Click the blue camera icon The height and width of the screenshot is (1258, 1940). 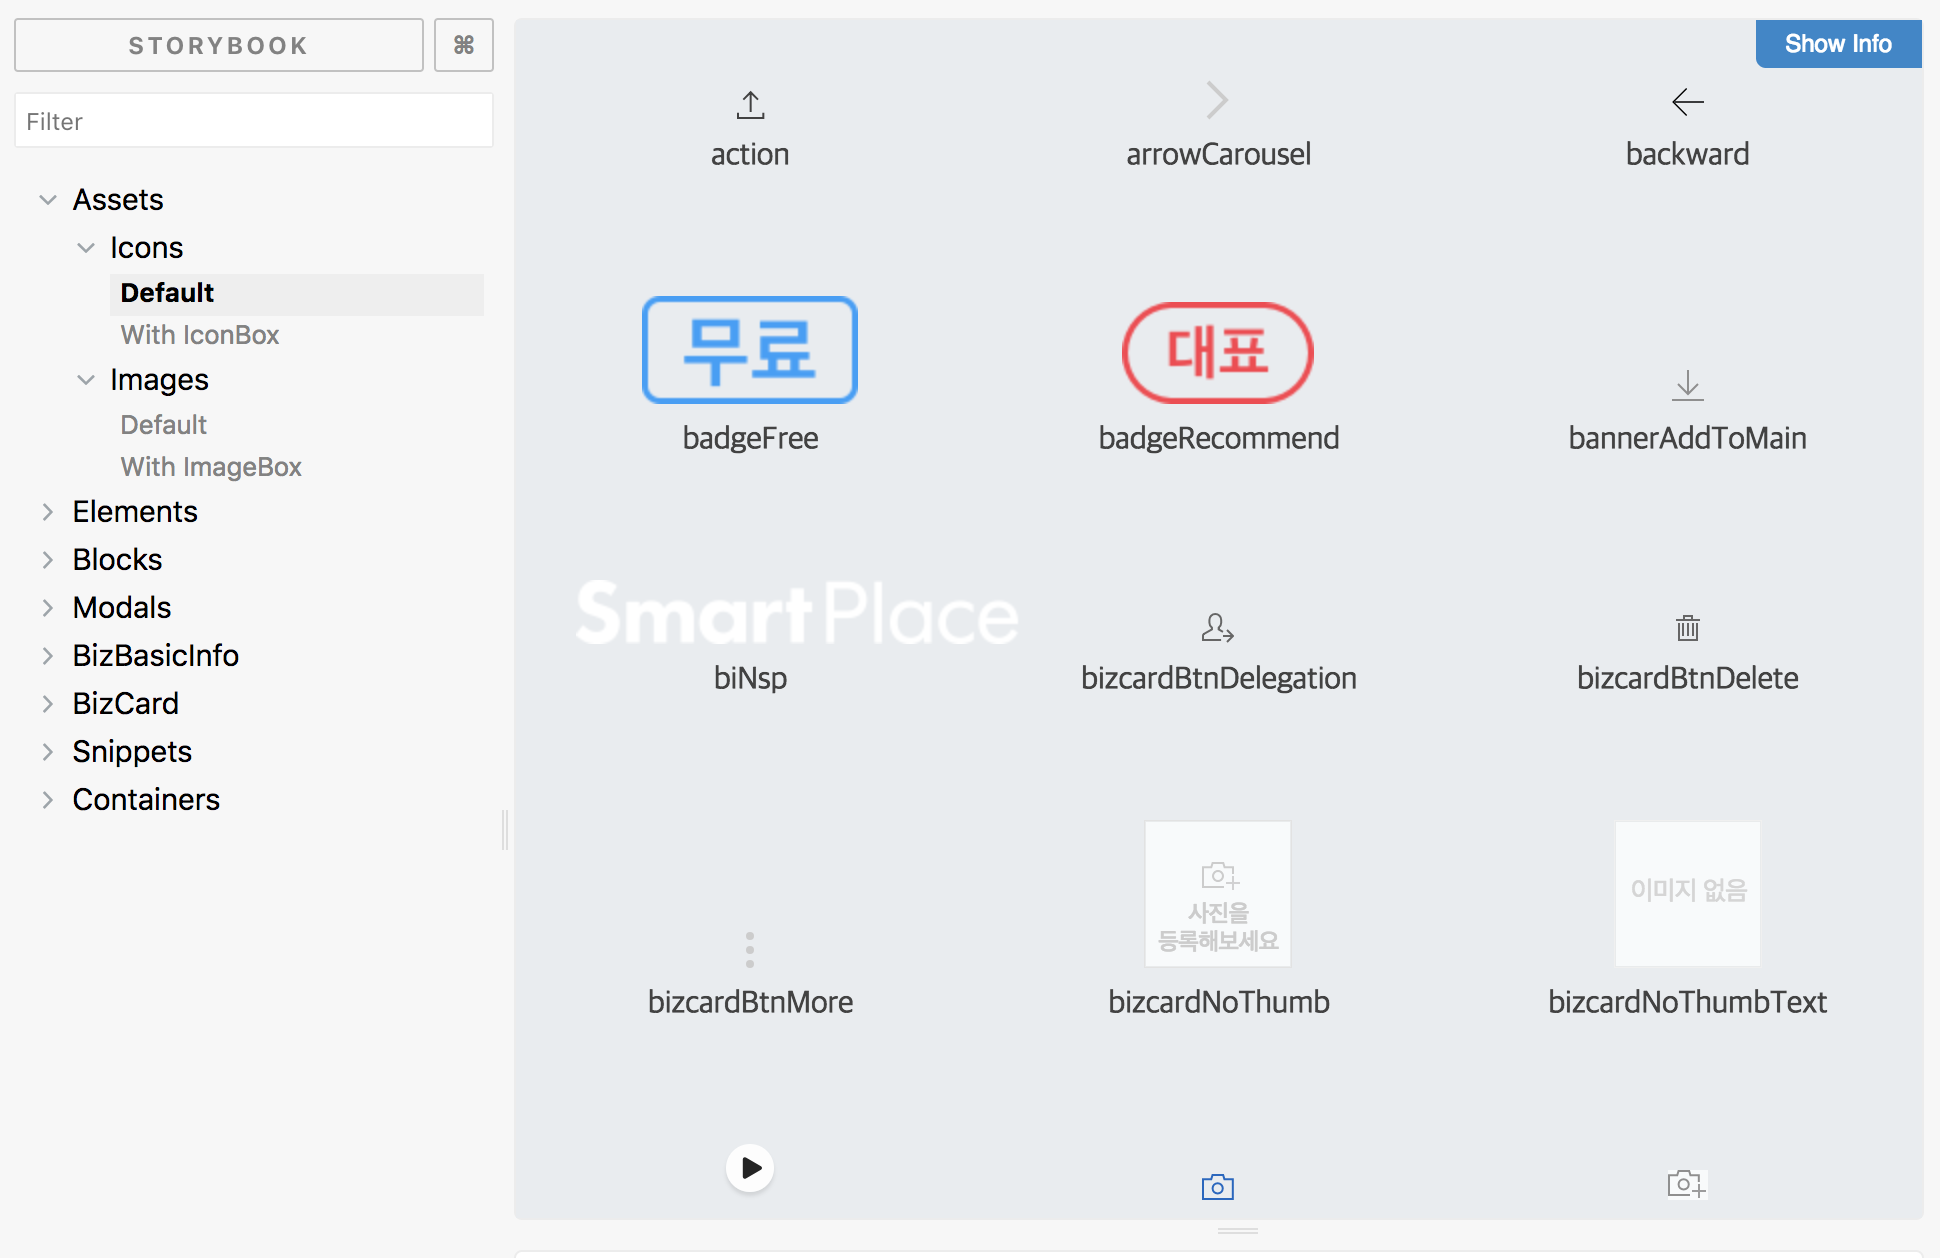click(1217, 1187)
